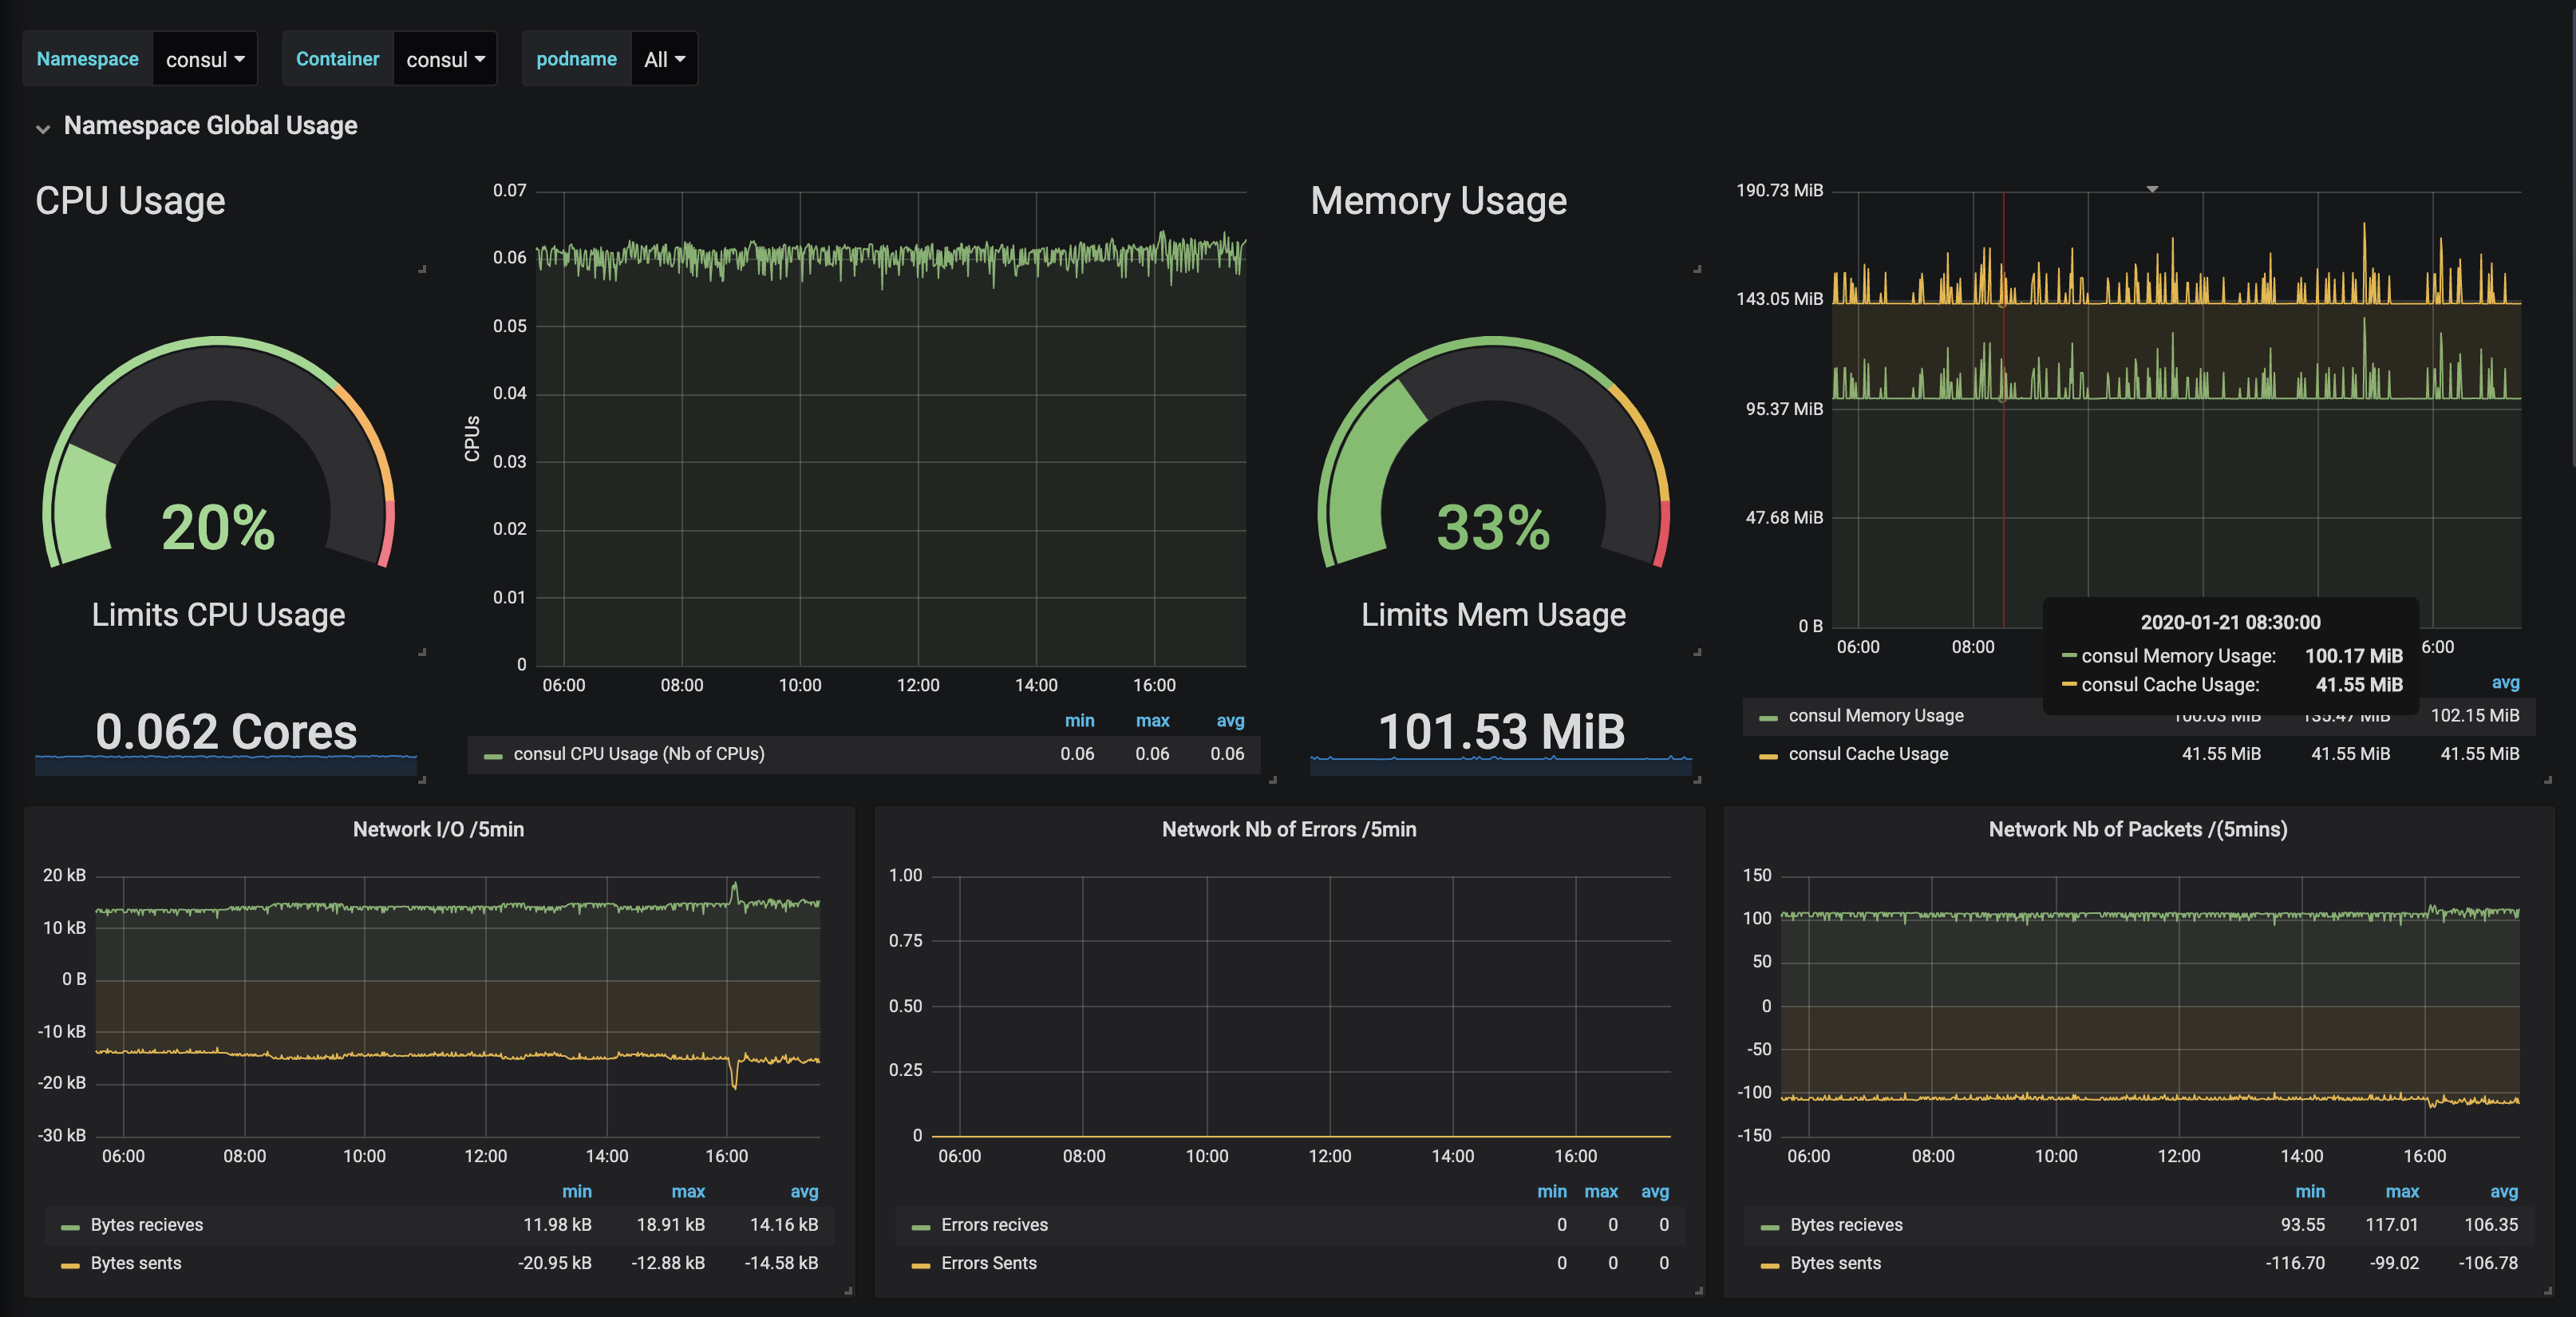This screenshot has width=2576, height=1317.
Task: Grab resize handle of Network Nb of Errors panel
Action: click(1698, 1291)
